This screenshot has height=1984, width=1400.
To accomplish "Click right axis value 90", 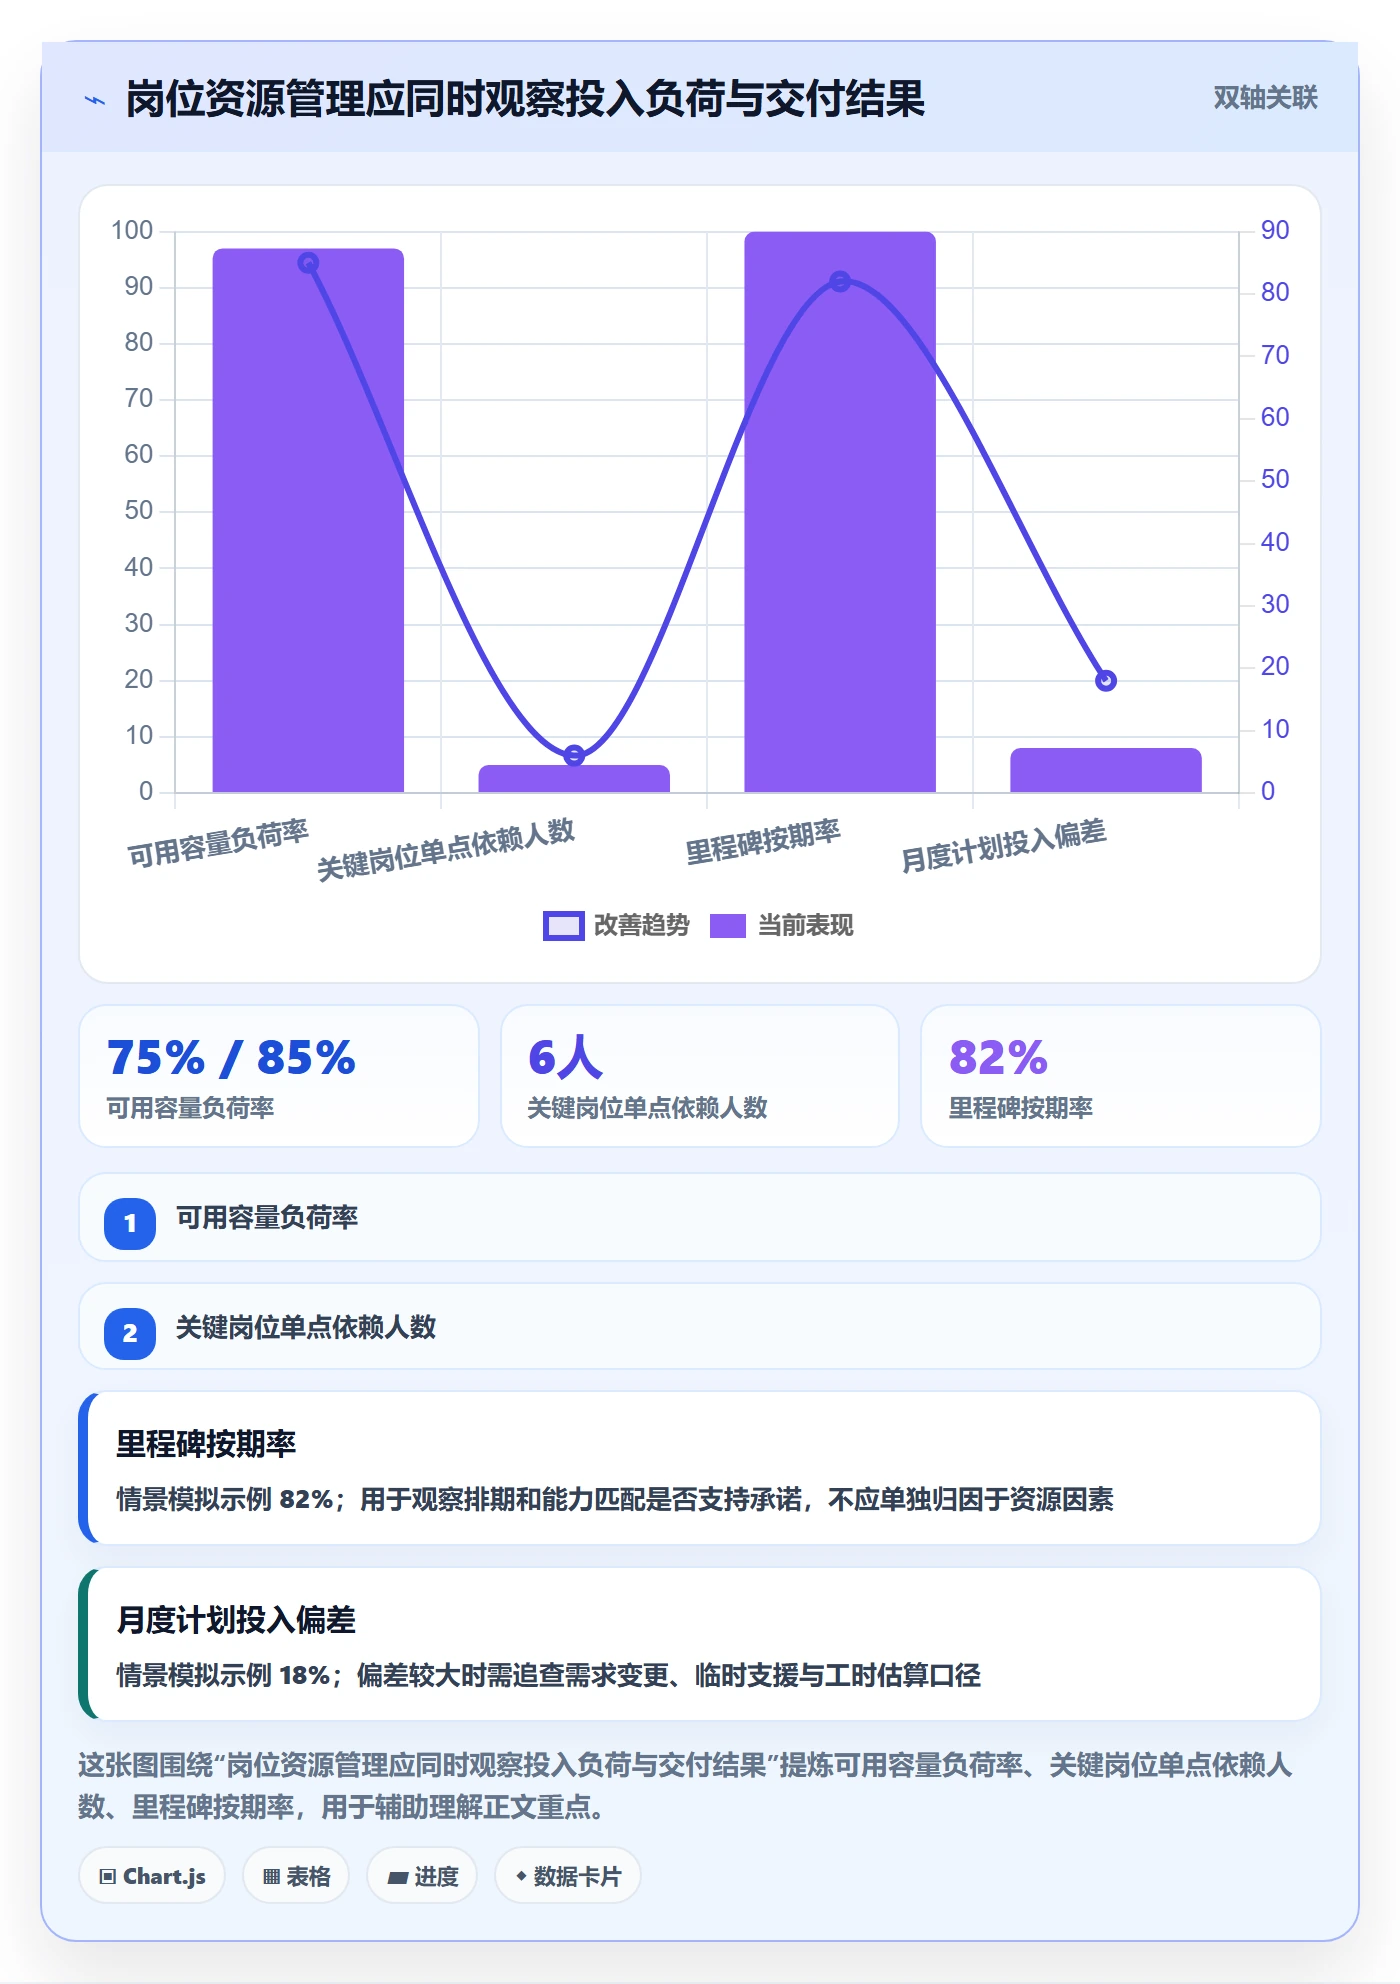I will [x=1275, y=230].
